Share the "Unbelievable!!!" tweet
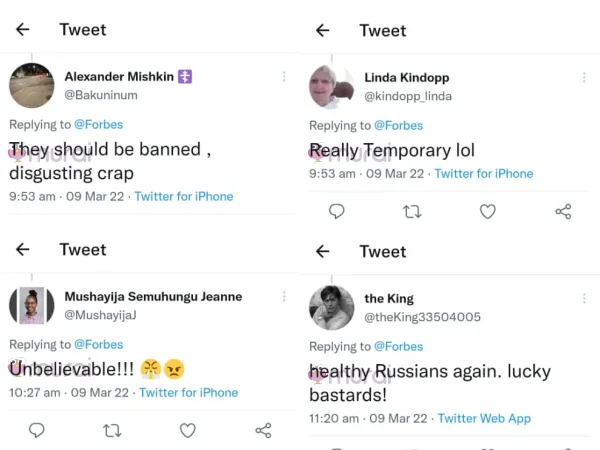 pyautogui.click(x=263, y=430)
